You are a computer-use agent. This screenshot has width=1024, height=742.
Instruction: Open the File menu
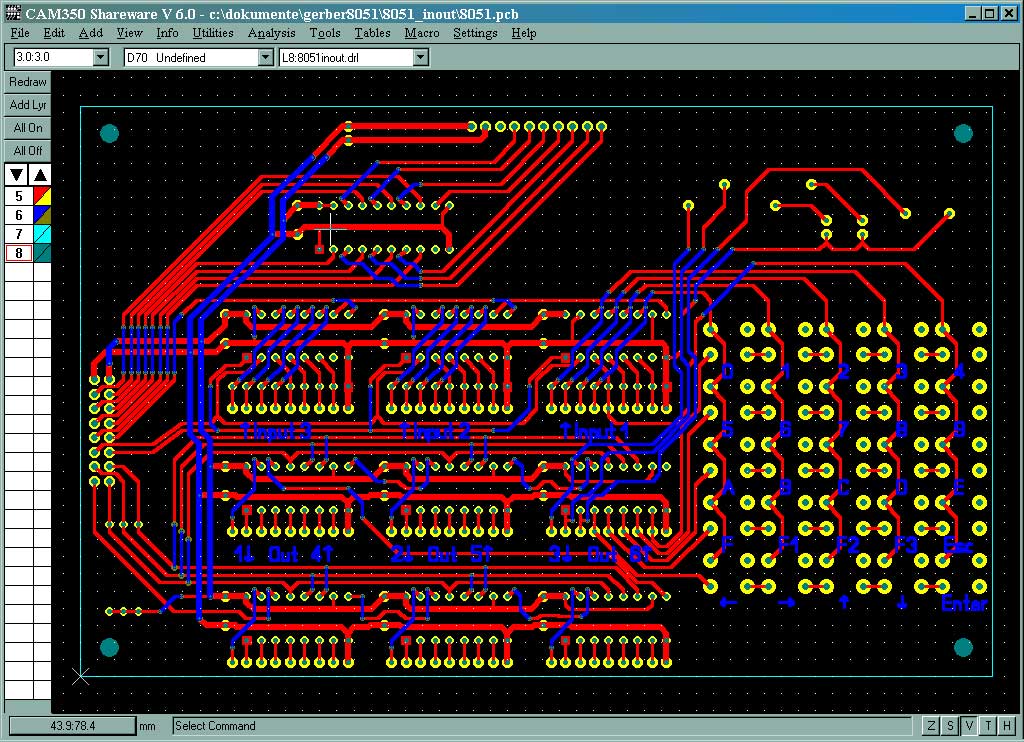20,33
